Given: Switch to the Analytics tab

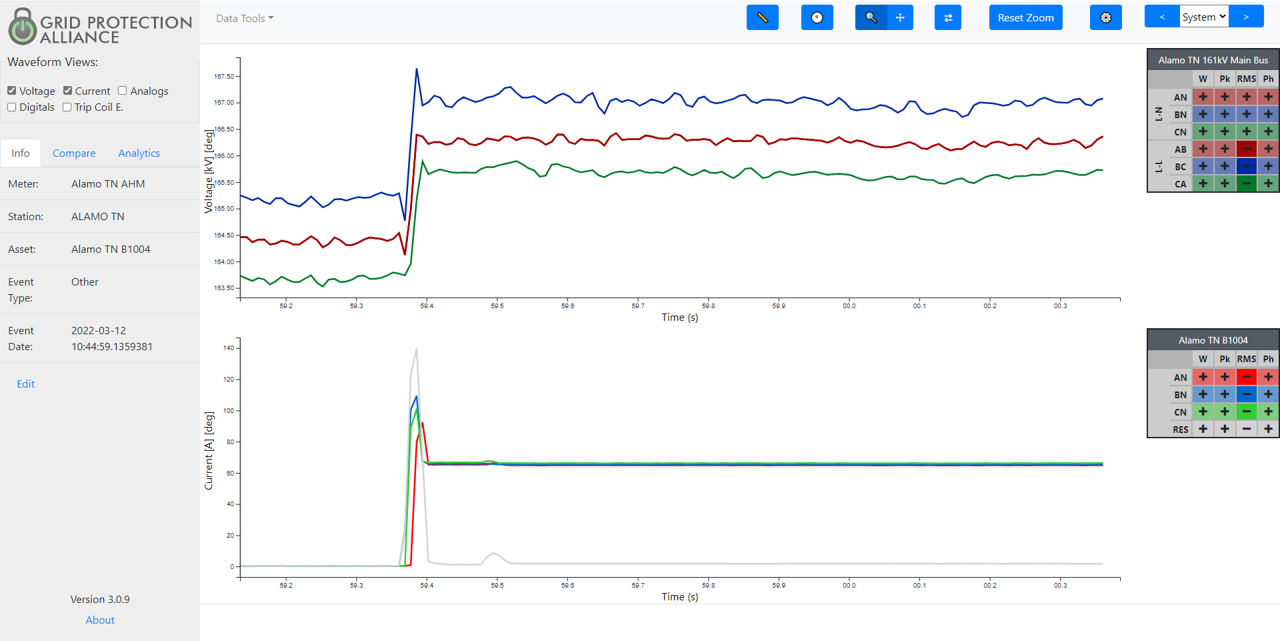Looking at the screenshot, I should [x=139, y=153].
